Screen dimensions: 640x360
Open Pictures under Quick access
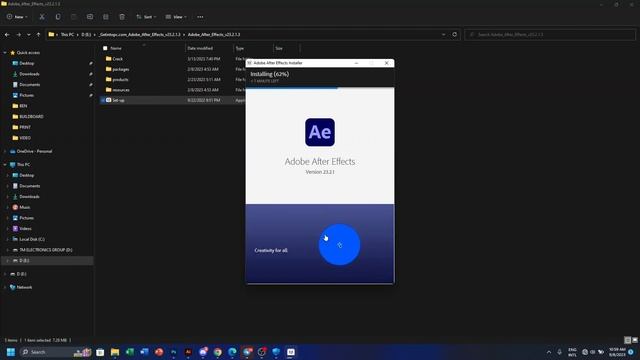click(x=27, y=95)
